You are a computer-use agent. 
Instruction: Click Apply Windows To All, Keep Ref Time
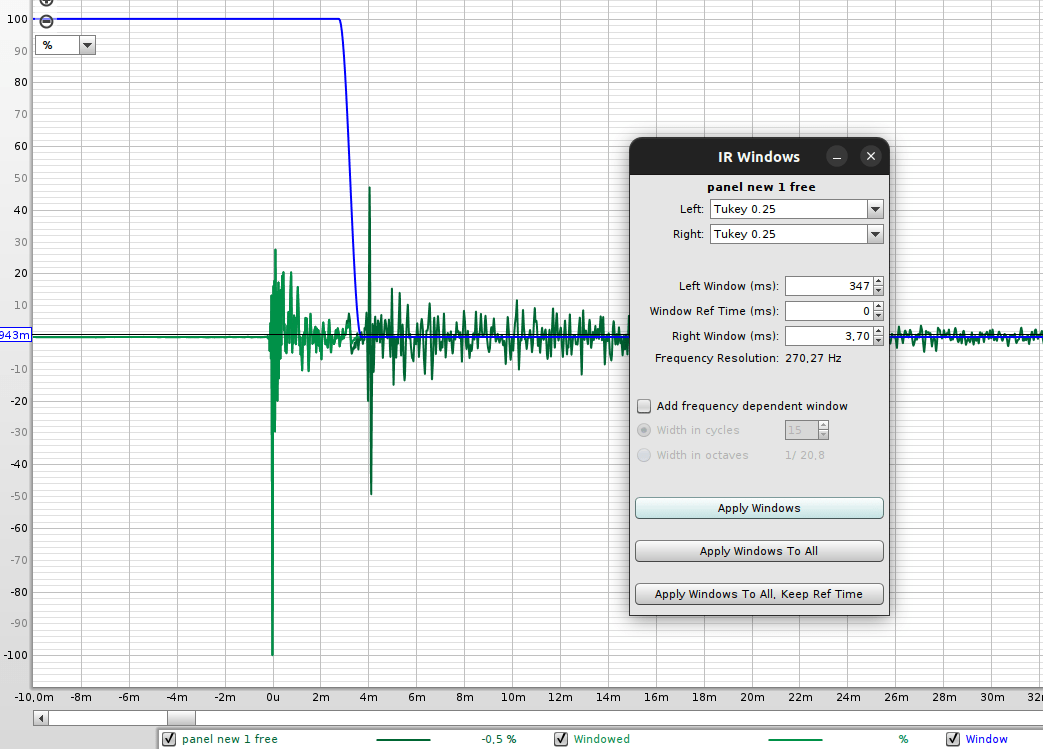click(x=759, y=594)
